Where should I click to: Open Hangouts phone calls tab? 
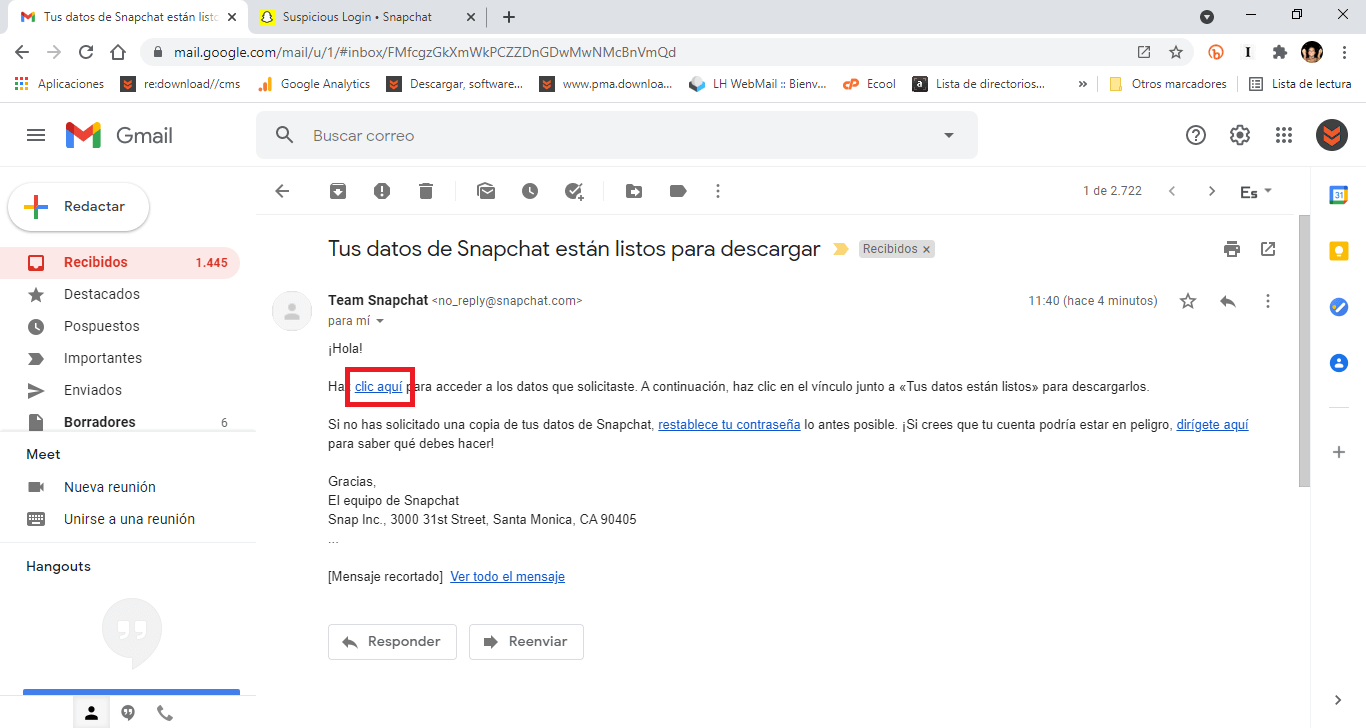(165, 713)
